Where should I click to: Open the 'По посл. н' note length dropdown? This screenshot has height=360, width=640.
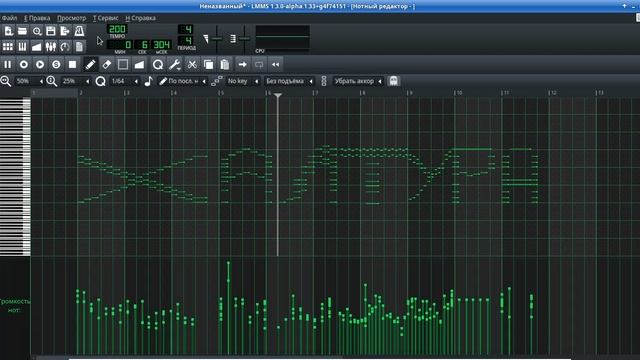tap(182, 81)
